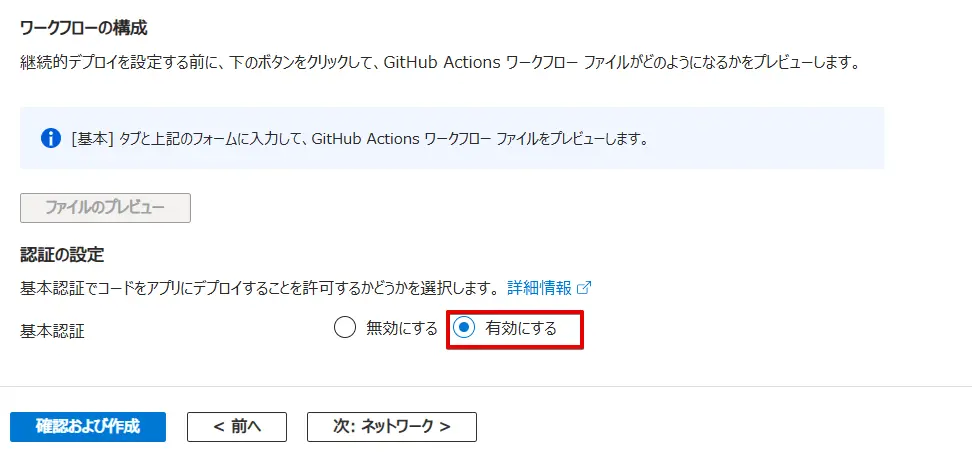
Task: Click the external link icon beside 詳細情報
Action: [x=584, y=288]
